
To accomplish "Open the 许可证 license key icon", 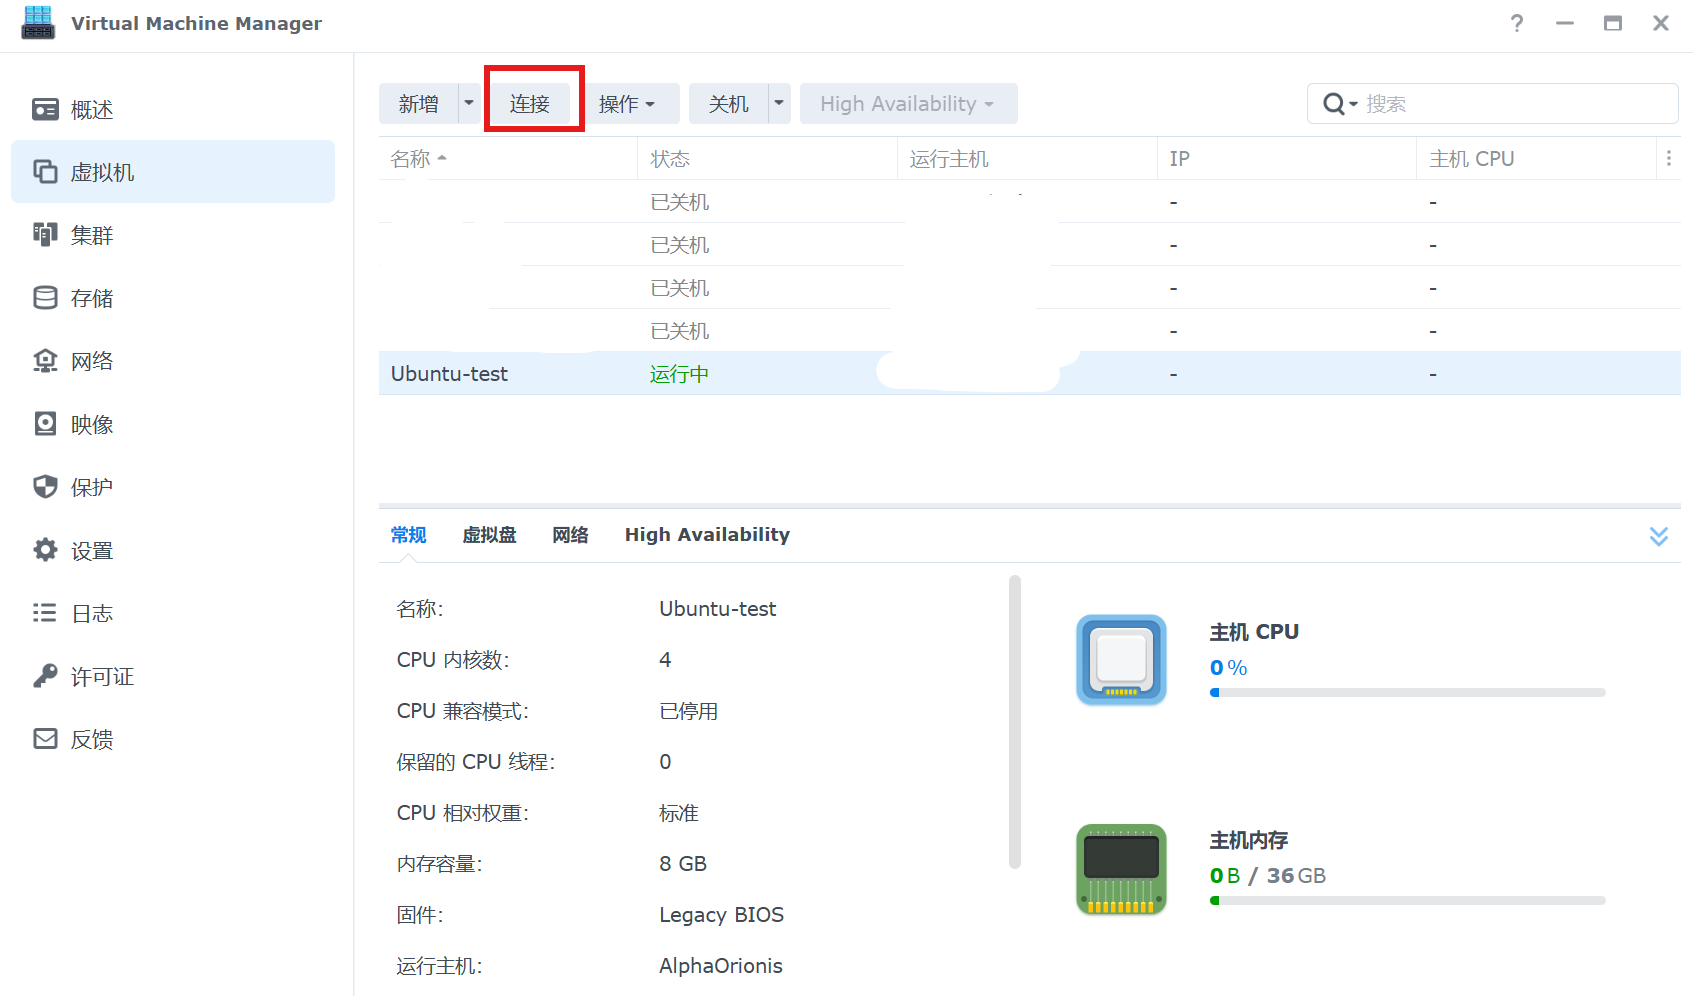I will pyautogui.click(x=45, y=676).
